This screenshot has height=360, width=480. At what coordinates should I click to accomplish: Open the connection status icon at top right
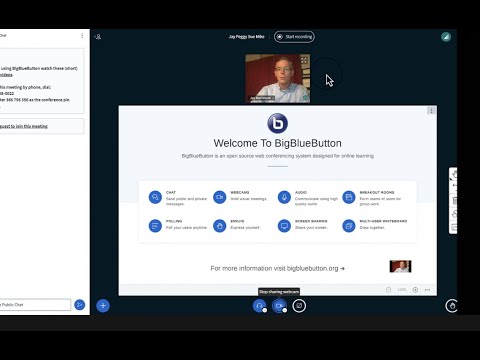(x=446, y=37)
